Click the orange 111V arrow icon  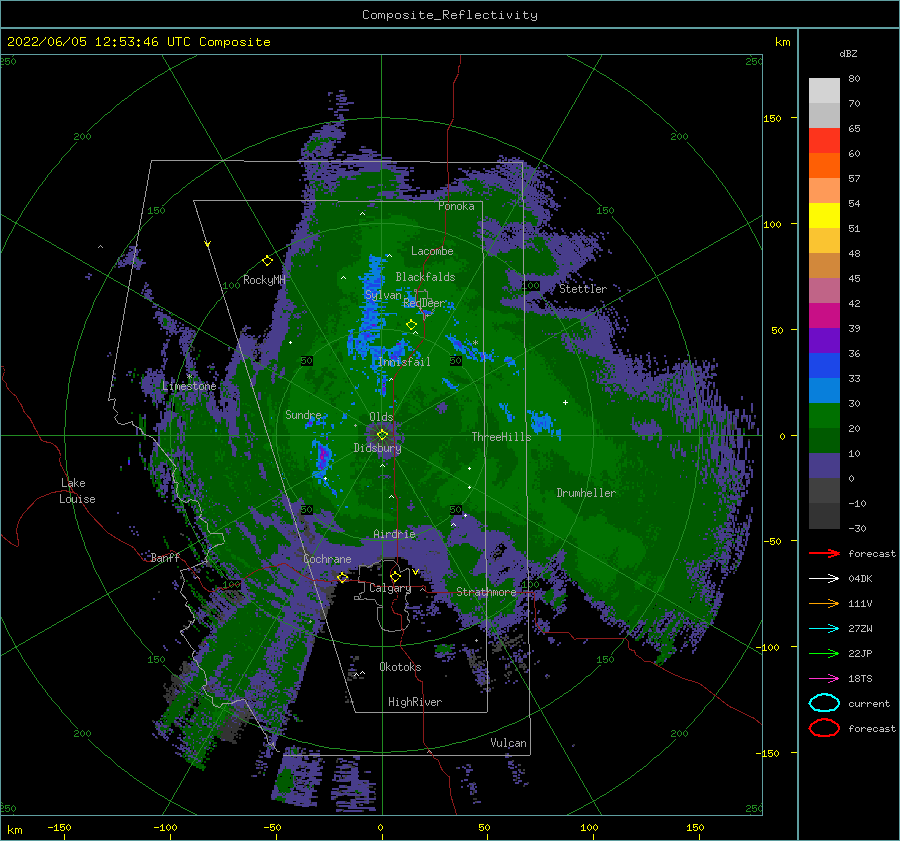point(824,603)
